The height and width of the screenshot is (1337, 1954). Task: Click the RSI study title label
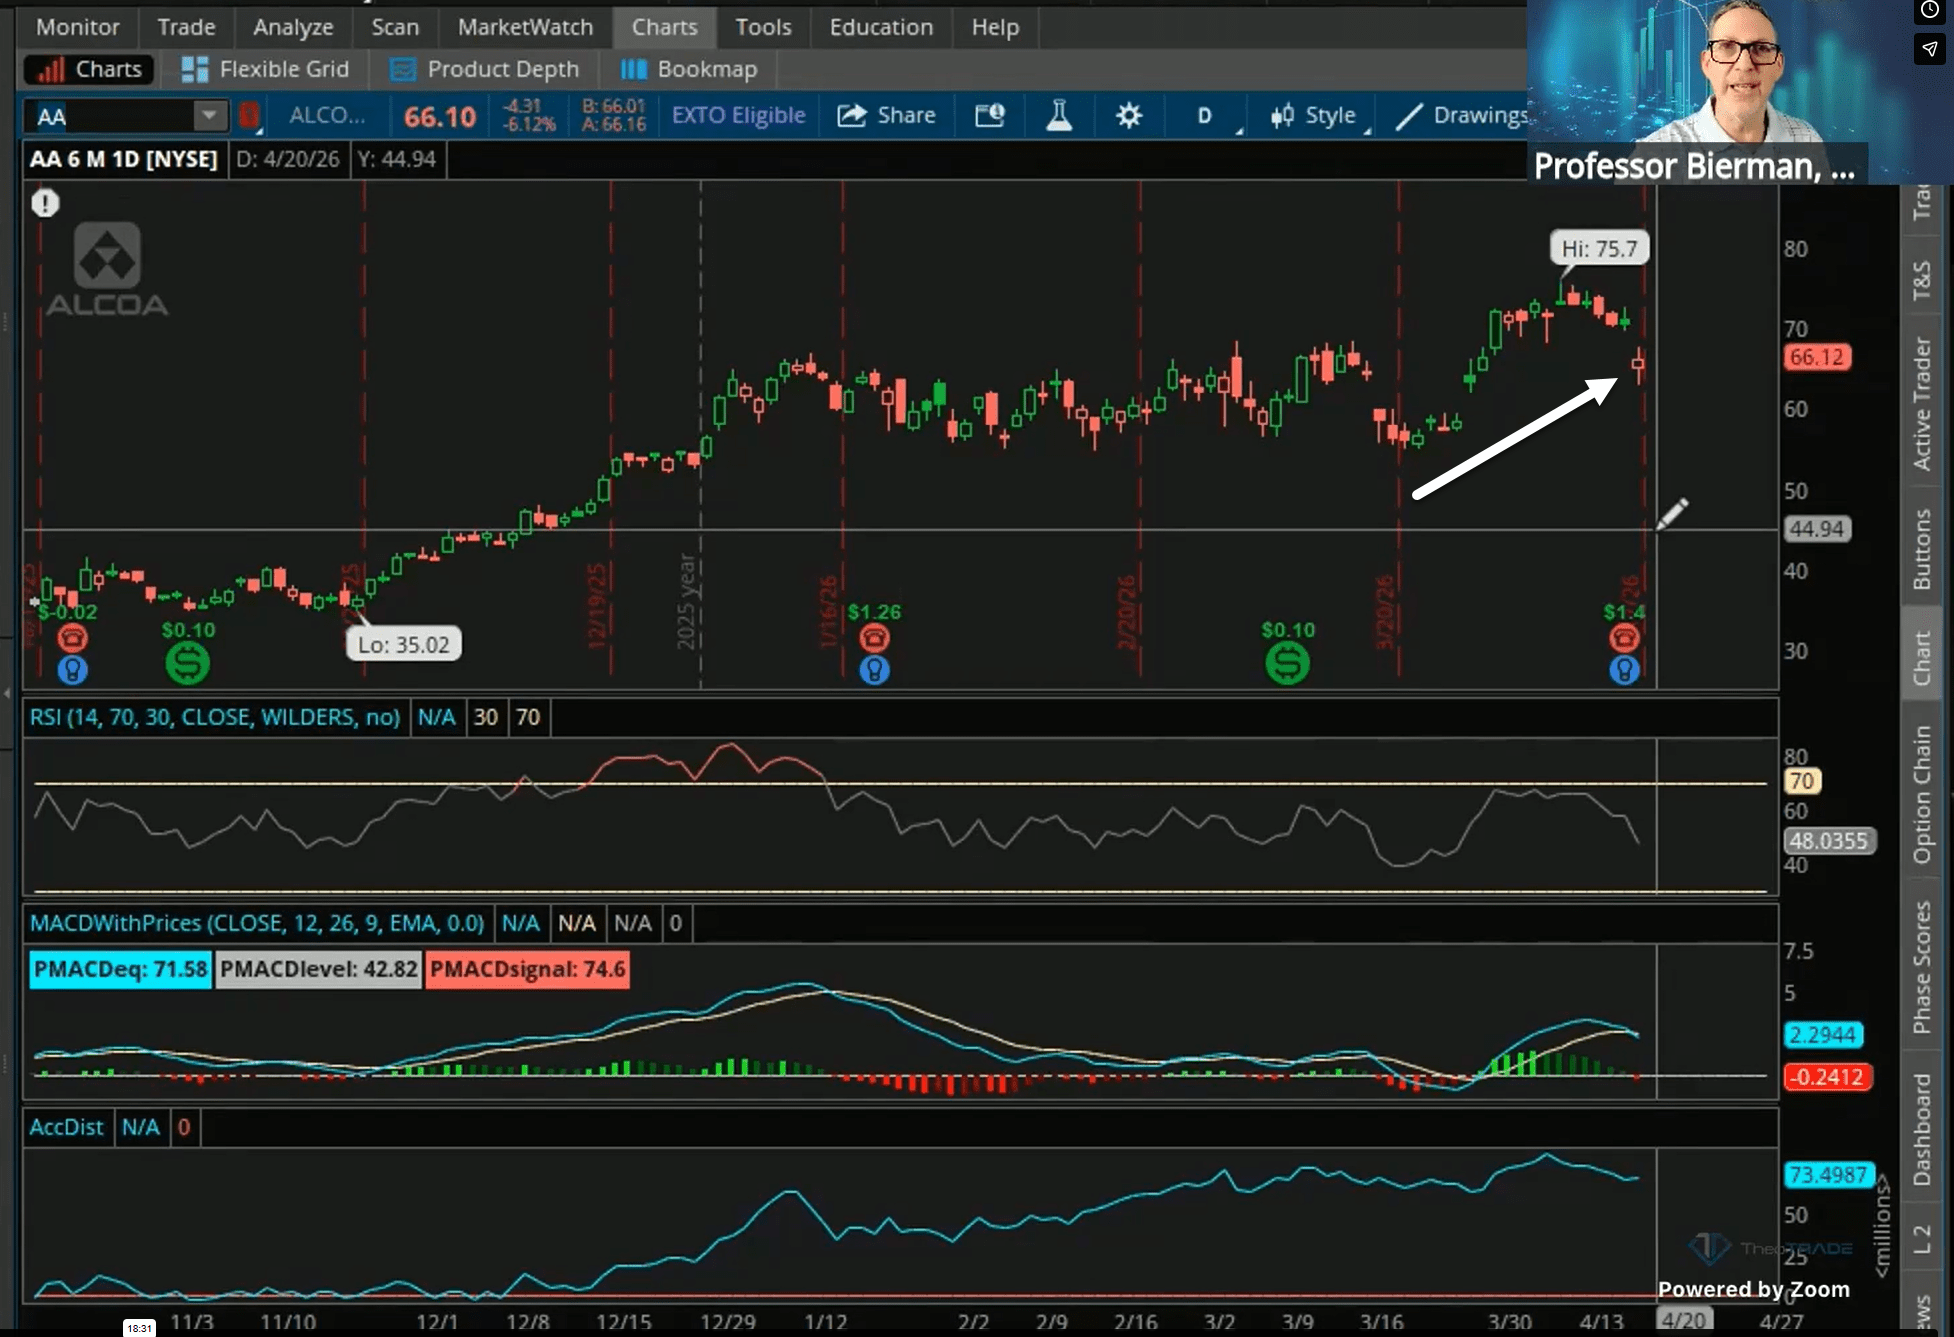click(214, 717)
